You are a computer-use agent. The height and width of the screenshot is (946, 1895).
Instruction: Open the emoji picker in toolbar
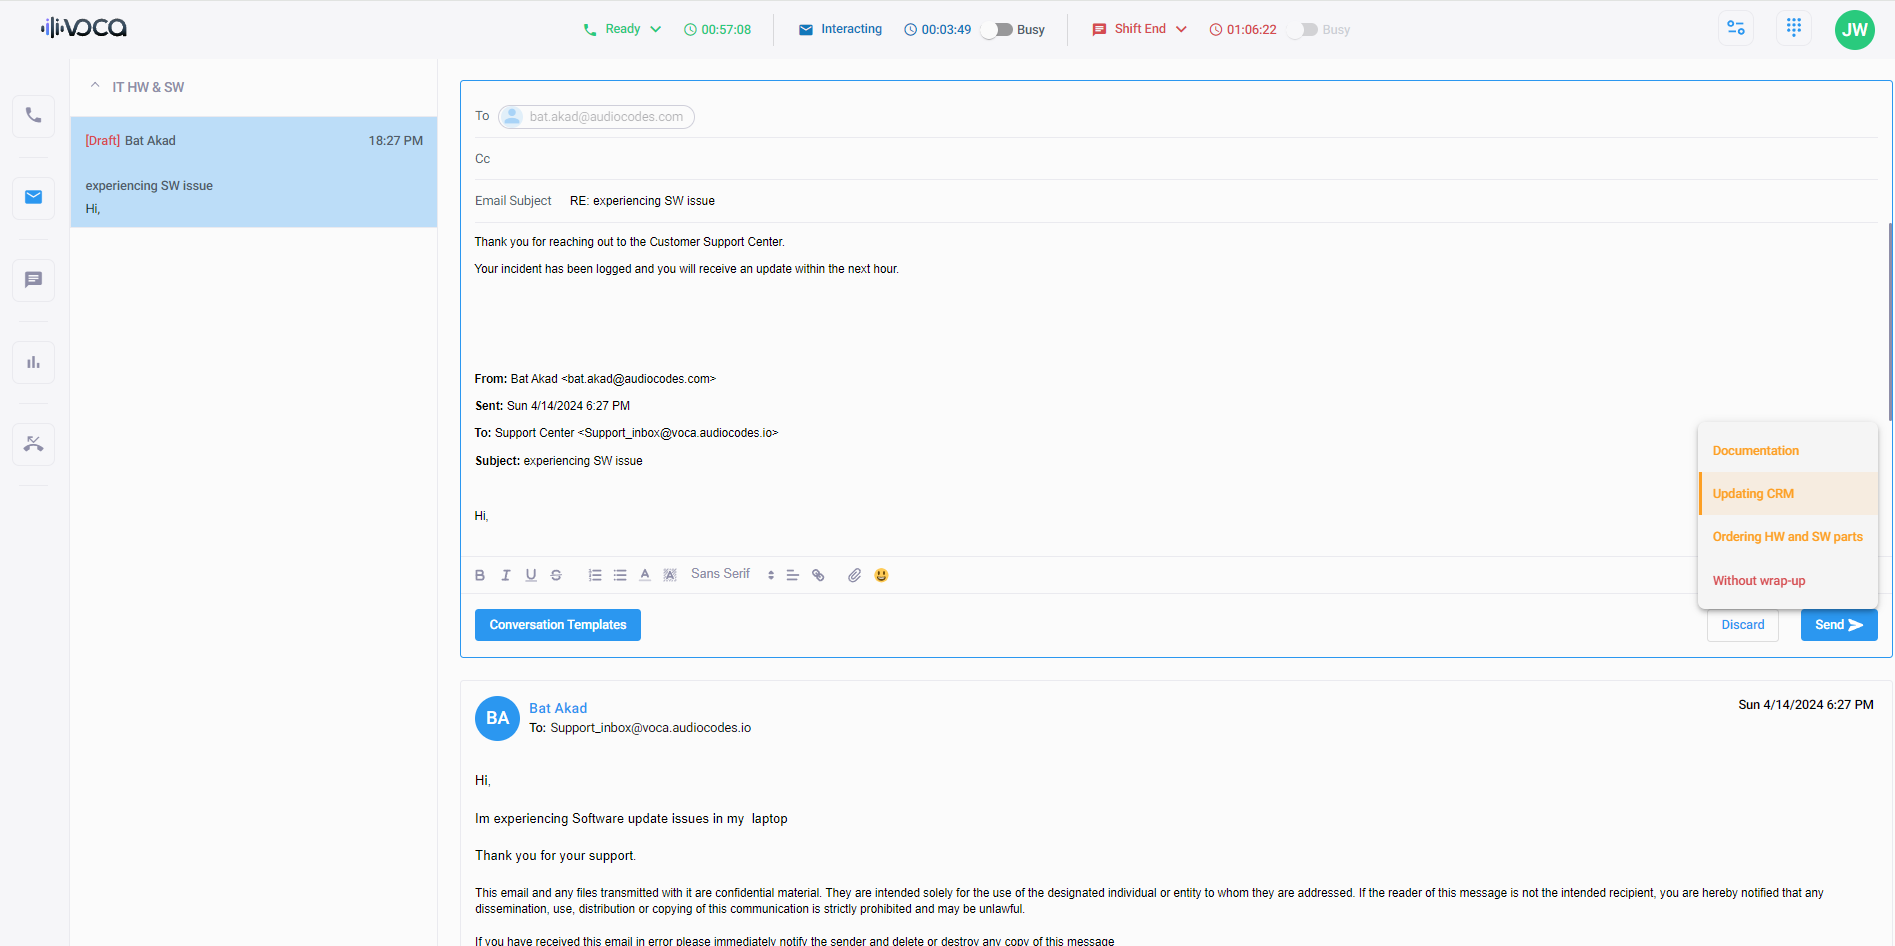coord(881,575)
